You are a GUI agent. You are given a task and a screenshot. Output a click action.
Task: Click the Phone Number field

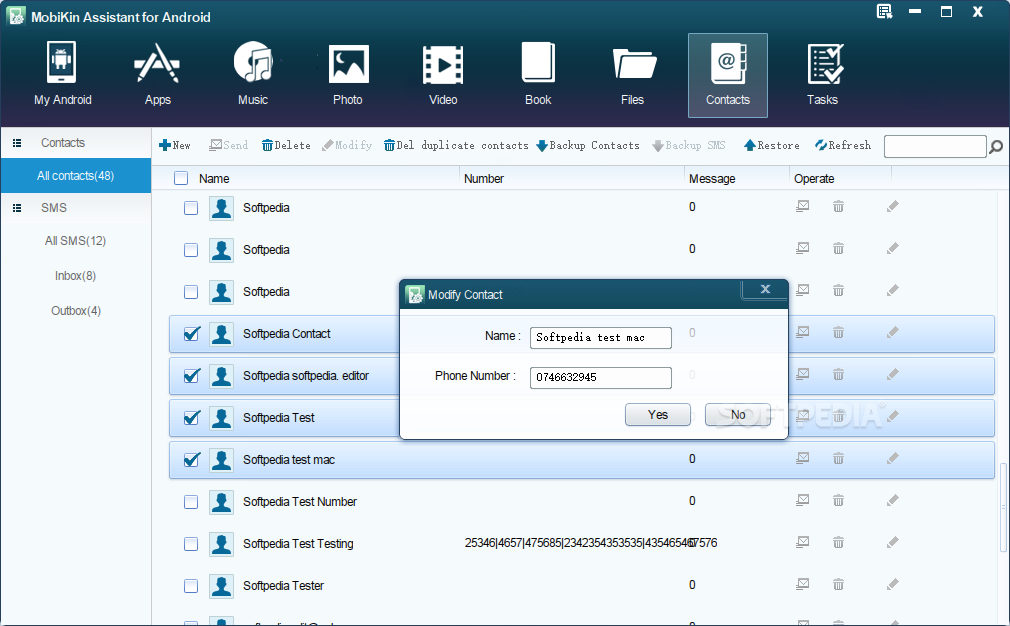[600, 377]
